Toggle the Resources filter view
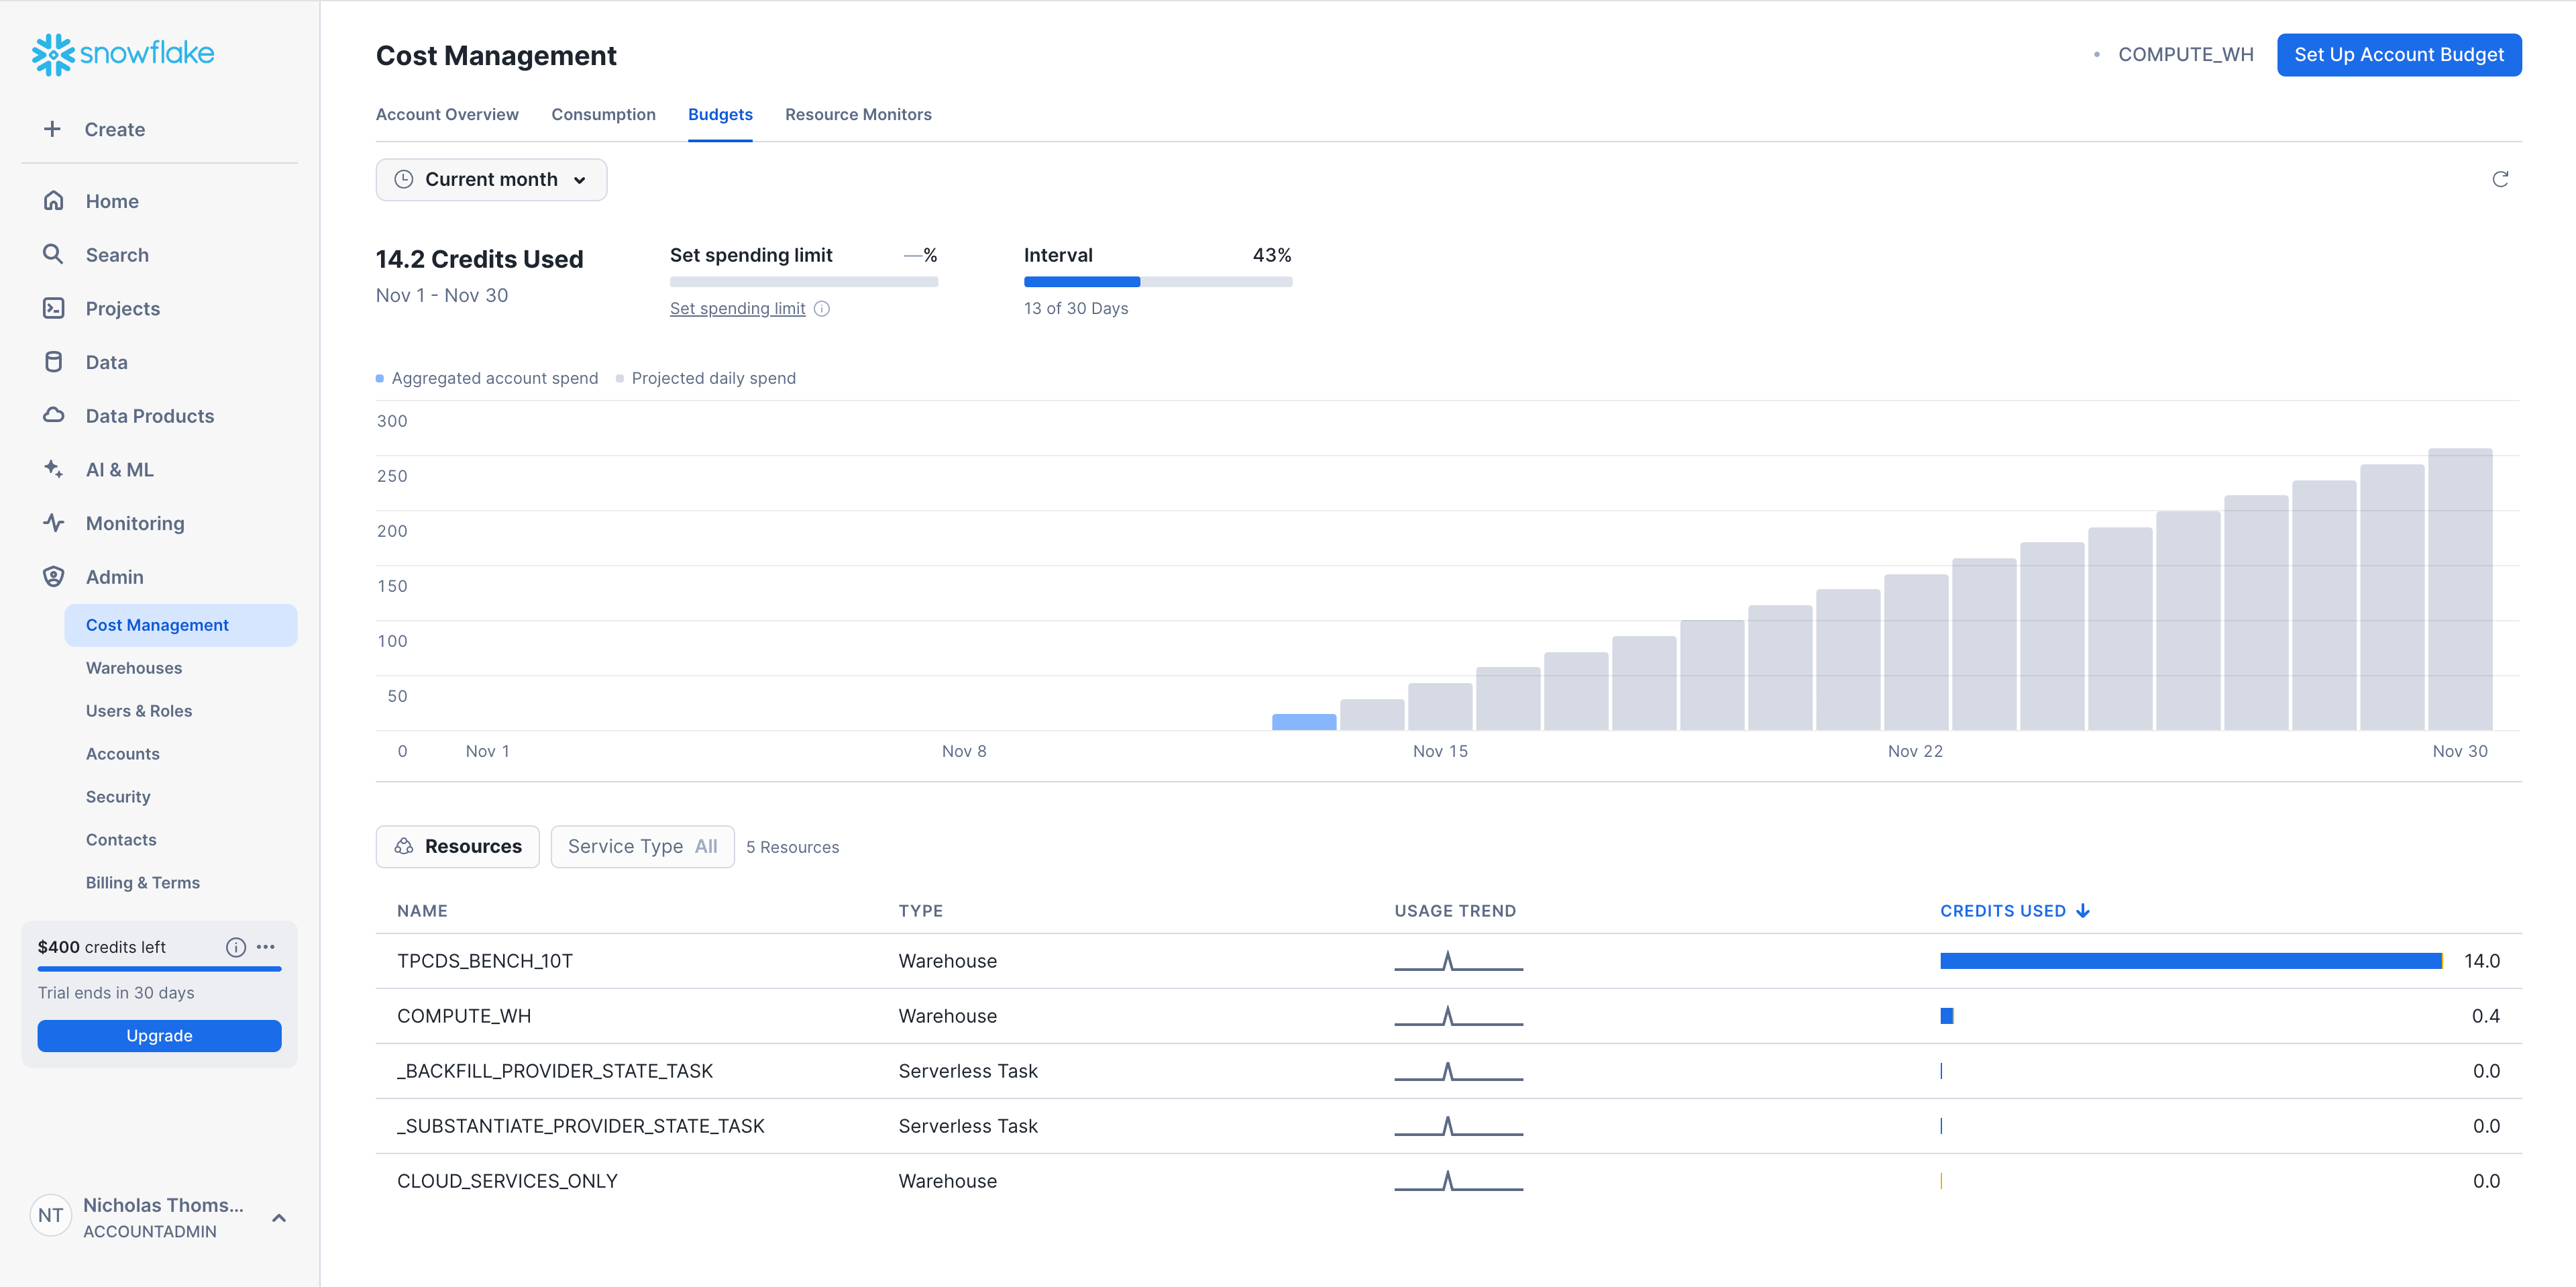Viewport: 2576px width, 1287px height. (457, 846)
